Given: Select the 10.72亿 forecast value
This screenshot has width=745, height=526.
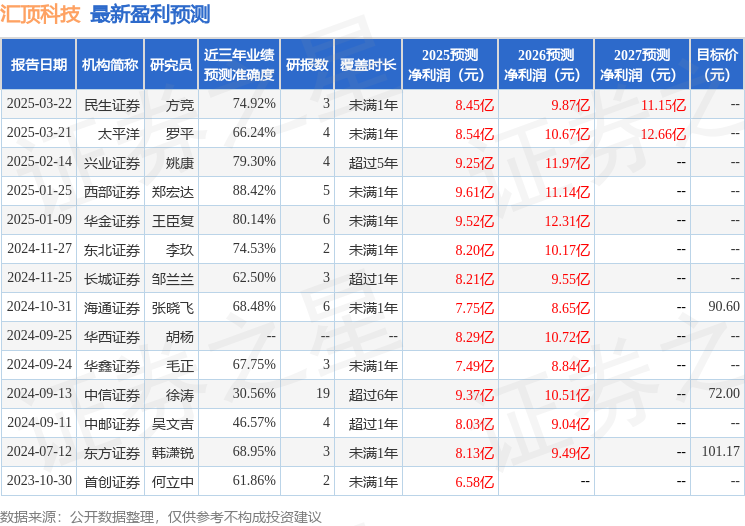Looking at the screenshot, I should [567, 337].
